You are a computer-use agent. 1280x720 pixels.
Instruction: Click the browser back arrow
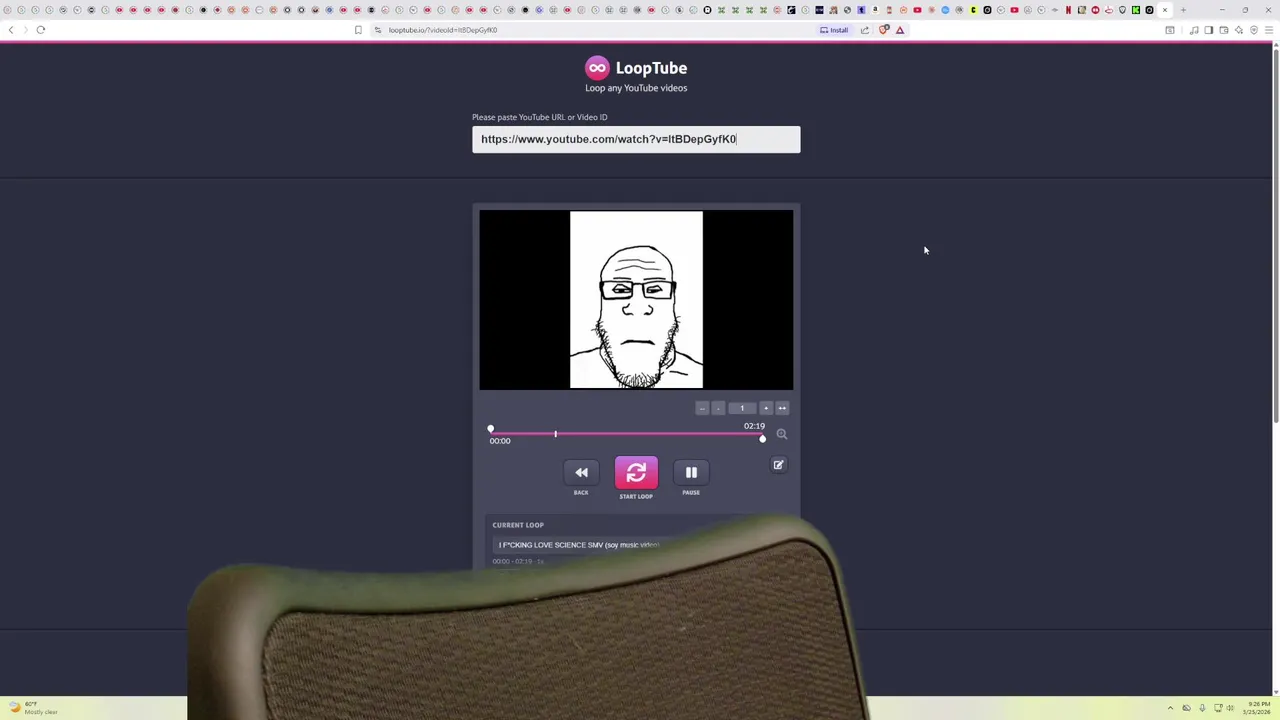coord(11,30)
